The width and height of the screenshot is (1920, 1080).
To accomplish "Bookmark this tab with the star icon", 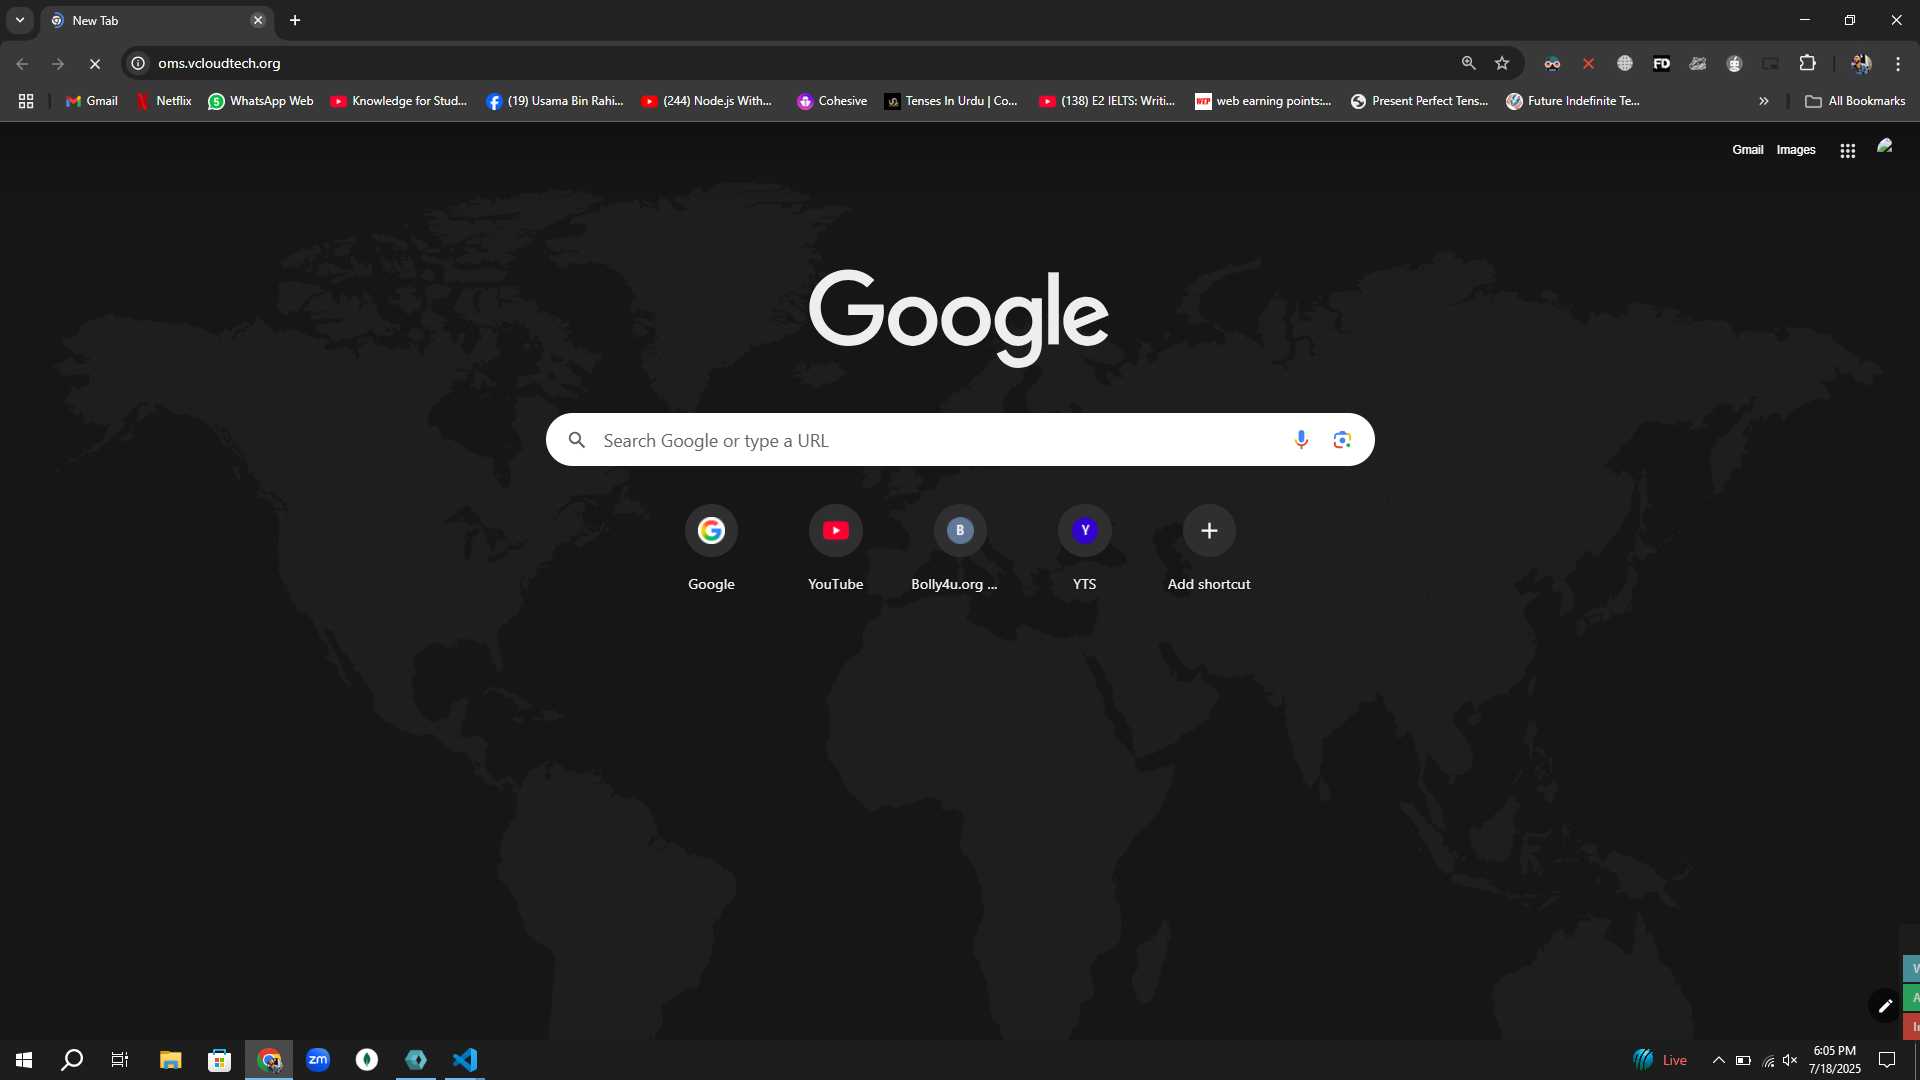I will click(1502, 63).
